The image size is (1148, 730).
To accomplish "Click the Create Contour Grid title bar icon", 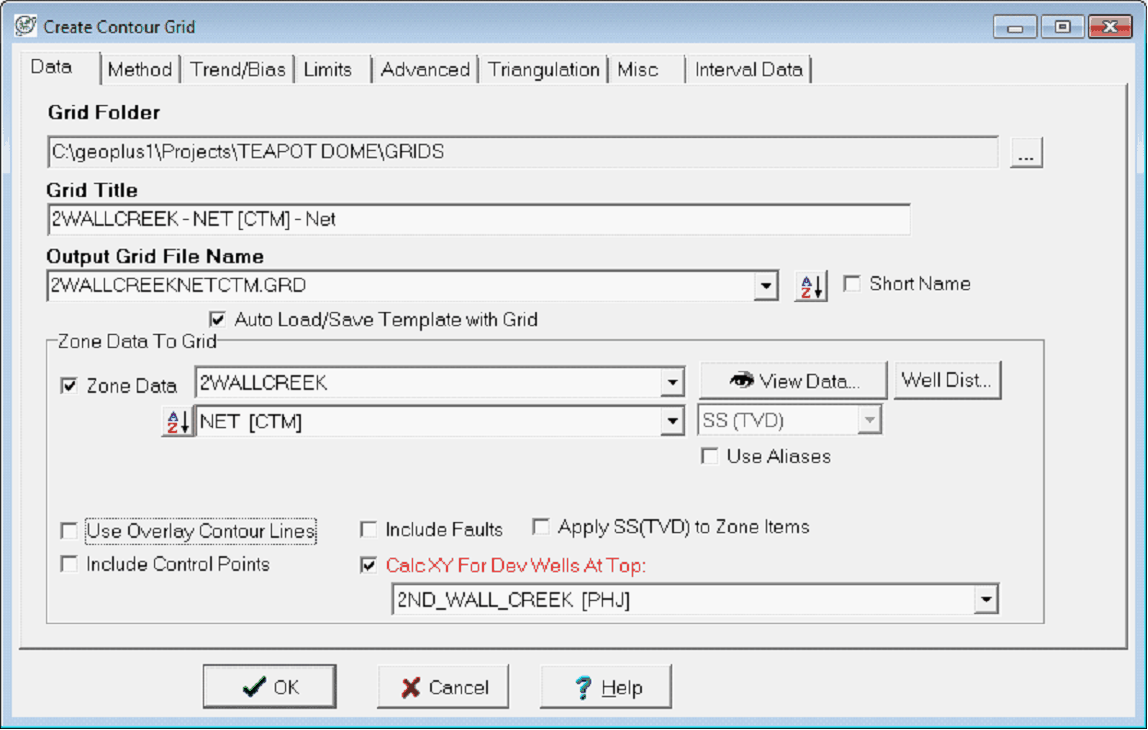I will 26,26.
